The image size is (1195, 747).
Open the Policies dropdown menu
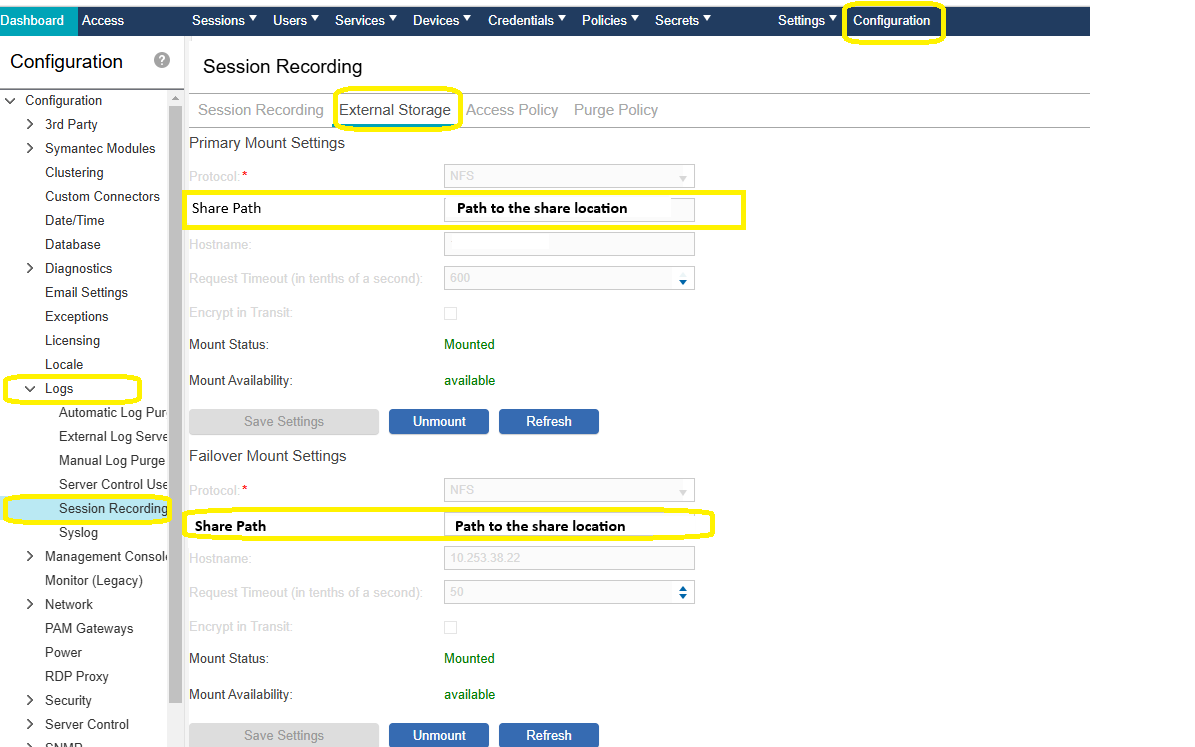[x=610, y=21]
